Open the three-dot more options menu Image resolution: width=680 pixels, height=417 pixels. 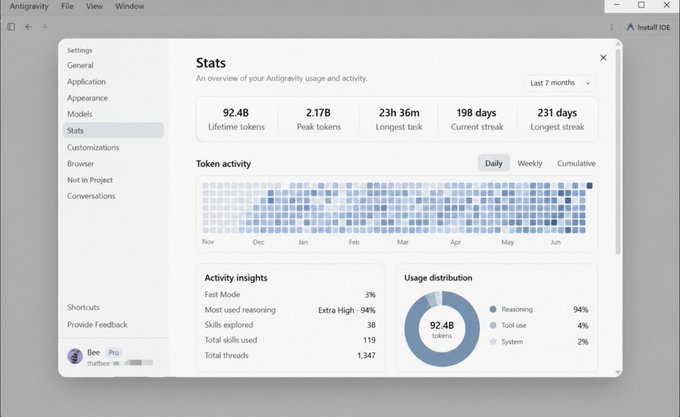pyautogui.click(x=611, y=27)
